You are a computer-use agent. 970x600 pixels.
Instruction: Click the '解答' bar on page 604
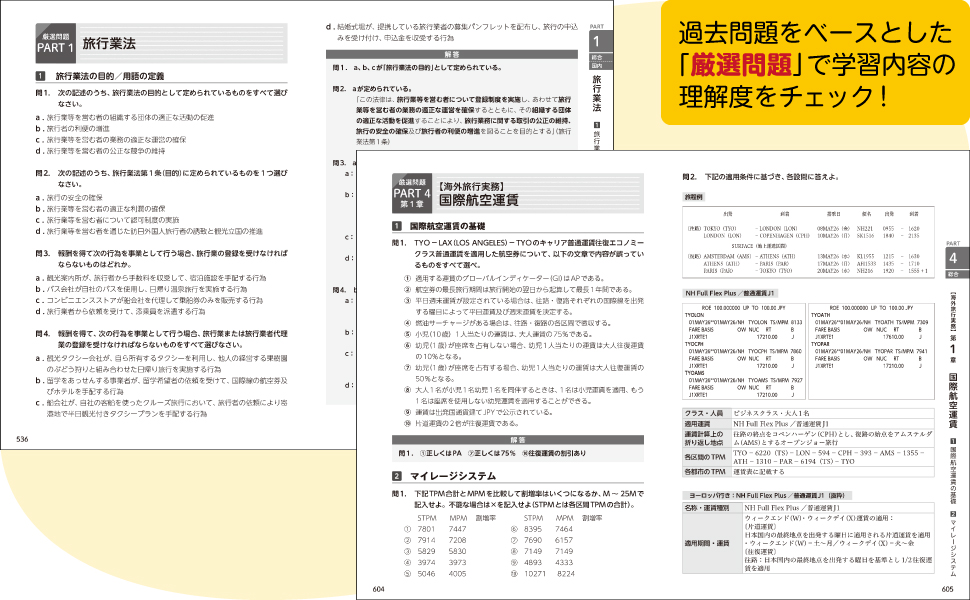(518, 440)
